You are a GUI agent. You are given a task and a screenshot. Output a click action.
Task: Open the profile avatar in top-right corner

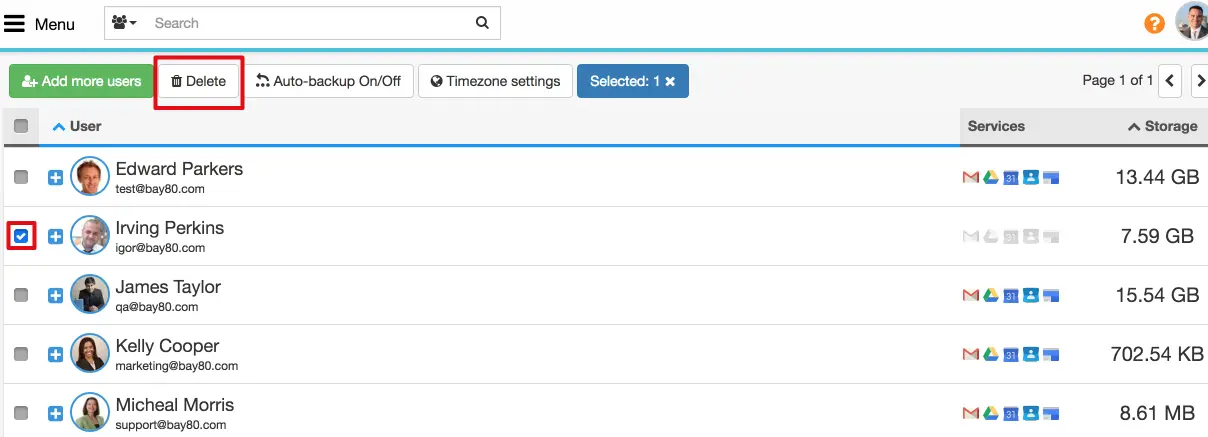coord(1192,21)
